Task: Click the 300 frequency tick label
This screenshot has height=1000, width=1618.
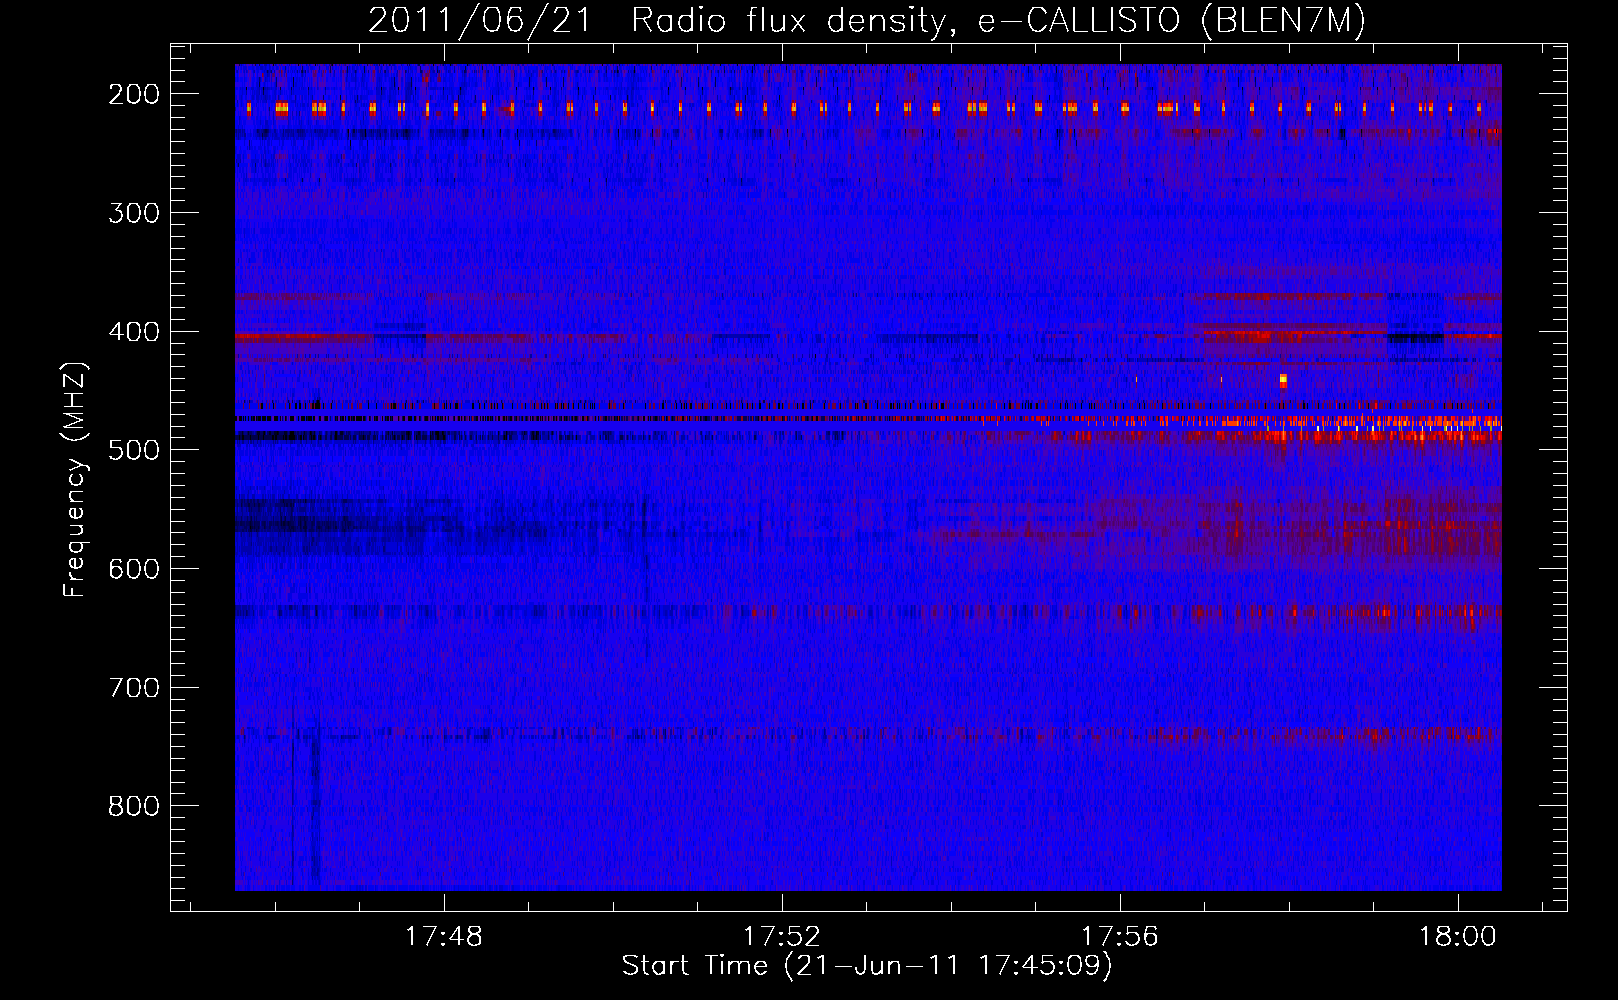Action: [x=133, y=213]
